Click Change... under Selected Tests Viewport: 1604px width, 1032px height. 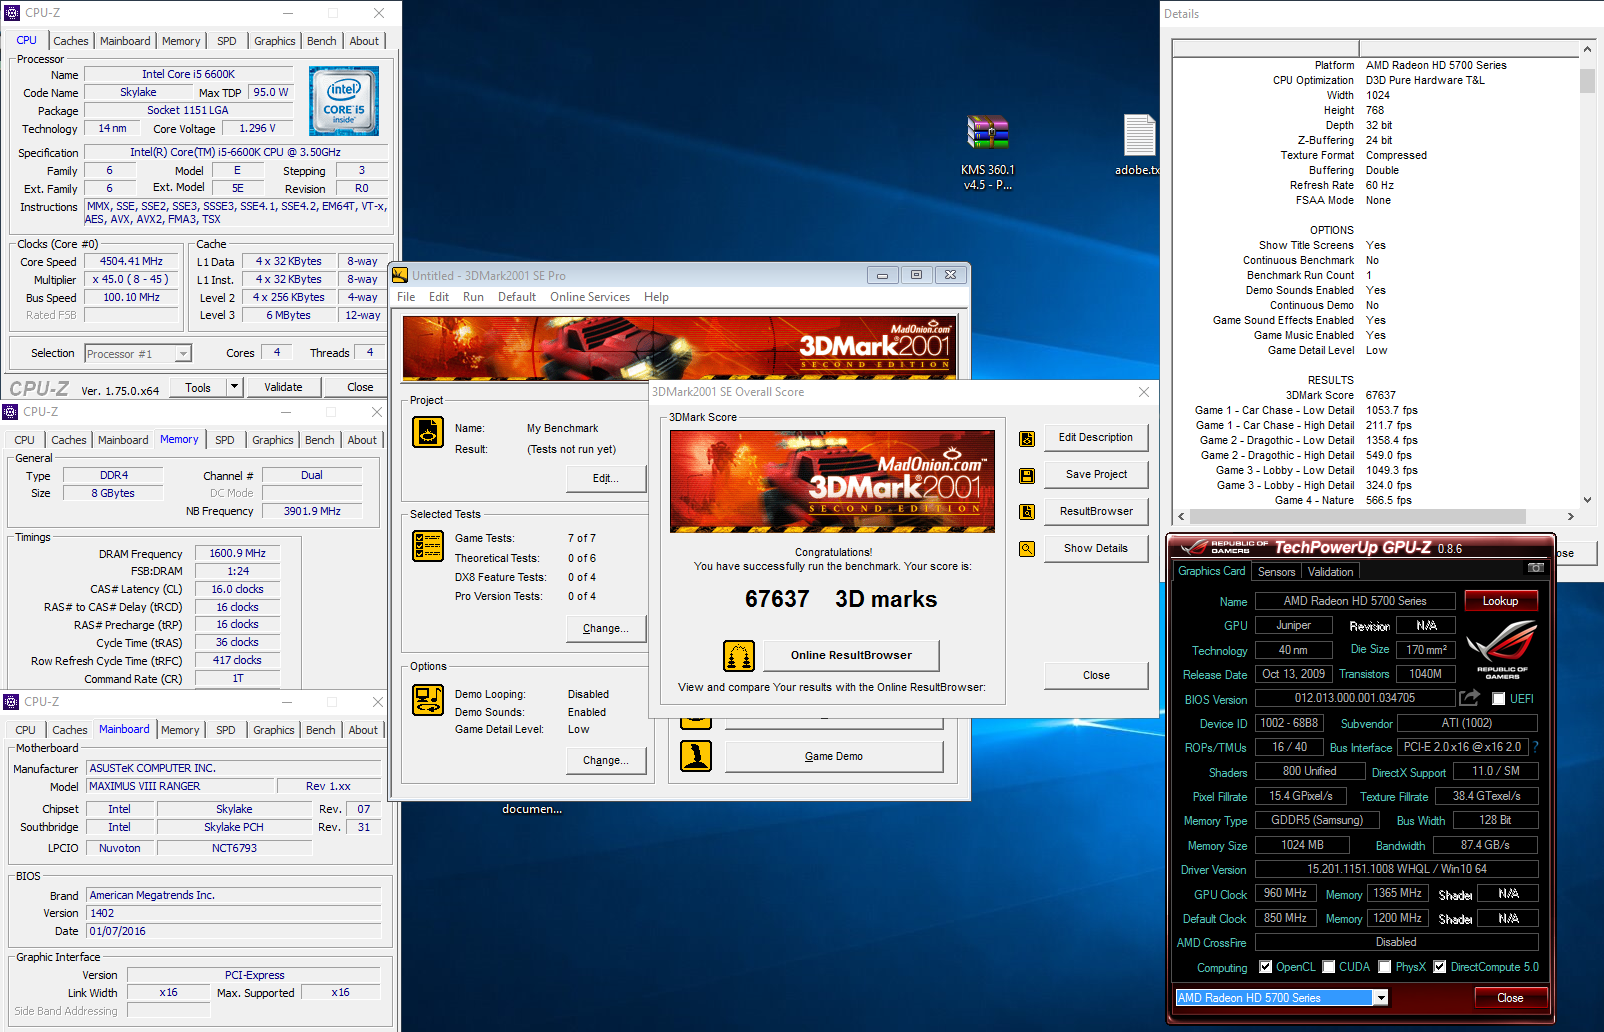[x=606, y=629]
